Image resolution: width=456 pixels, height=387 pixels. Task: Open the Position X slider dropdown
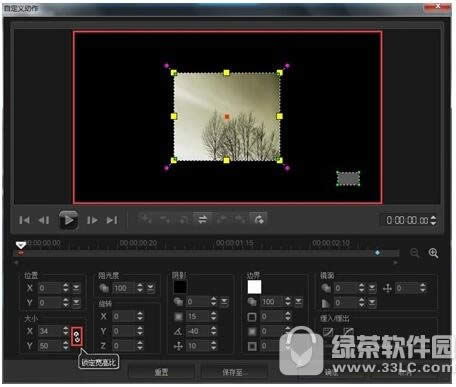point(76,288)
